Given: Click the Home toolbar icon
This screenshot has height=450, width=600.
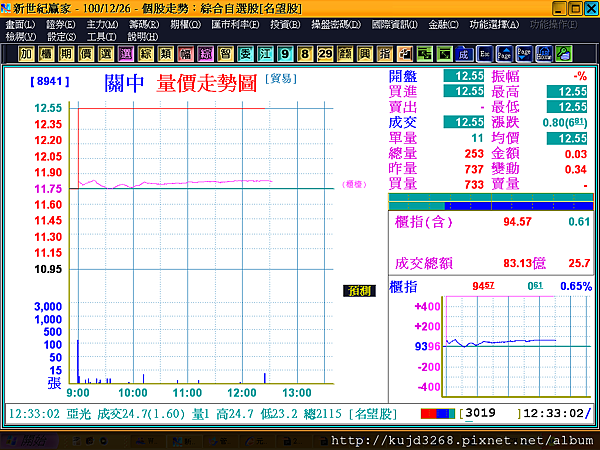Looking at the screenshot, I should [x=544, y=54].
